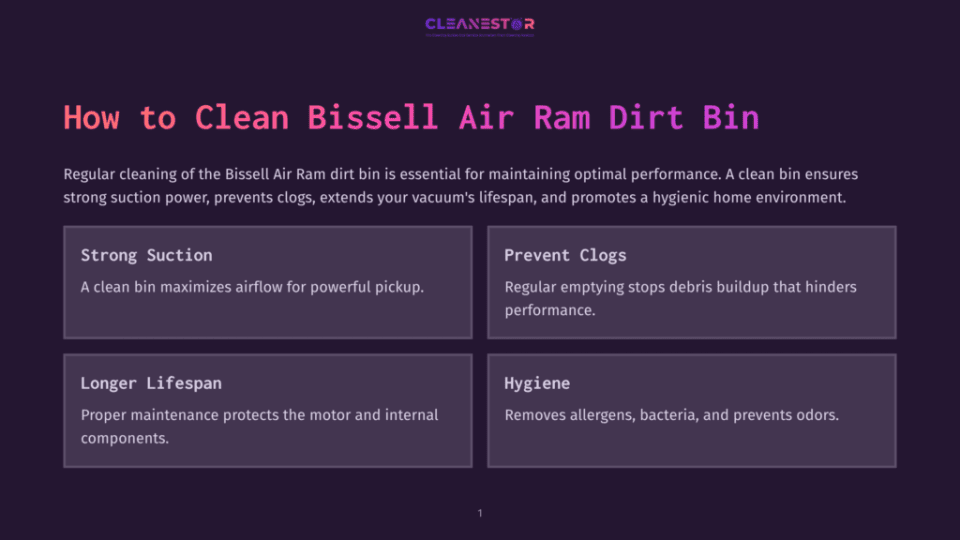Click the word Bissell in the title
960x540 pixels.
click(x=372, y=117)
